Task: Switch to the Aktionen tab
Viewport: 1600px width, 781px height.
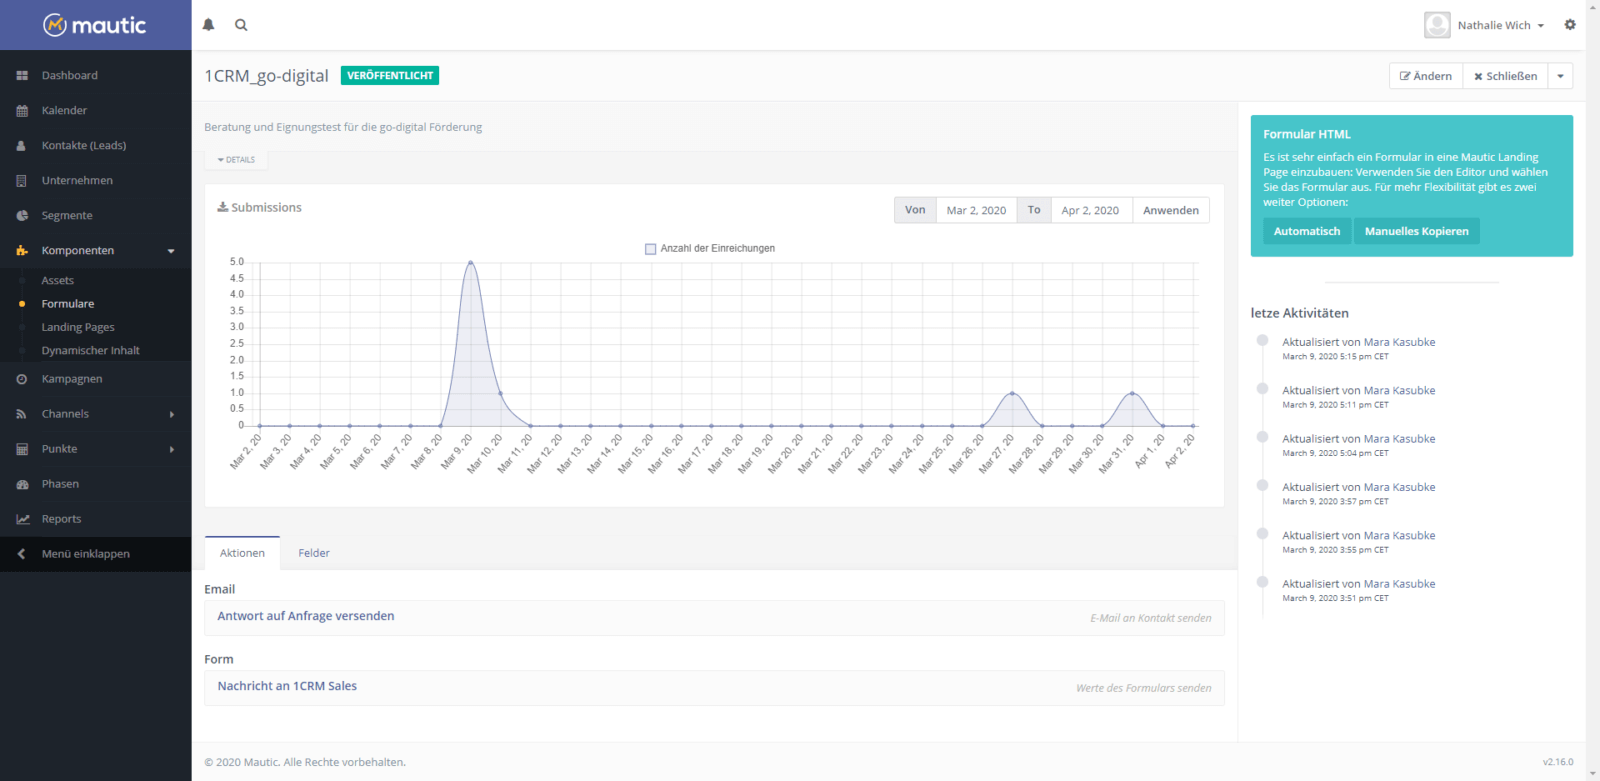Action: coord(242,553)
